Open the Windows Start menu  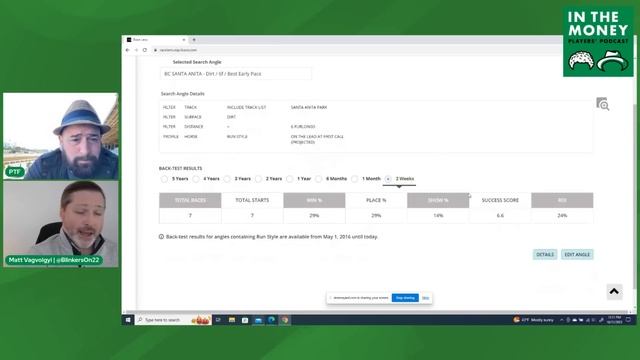click(x=128, y=320)
